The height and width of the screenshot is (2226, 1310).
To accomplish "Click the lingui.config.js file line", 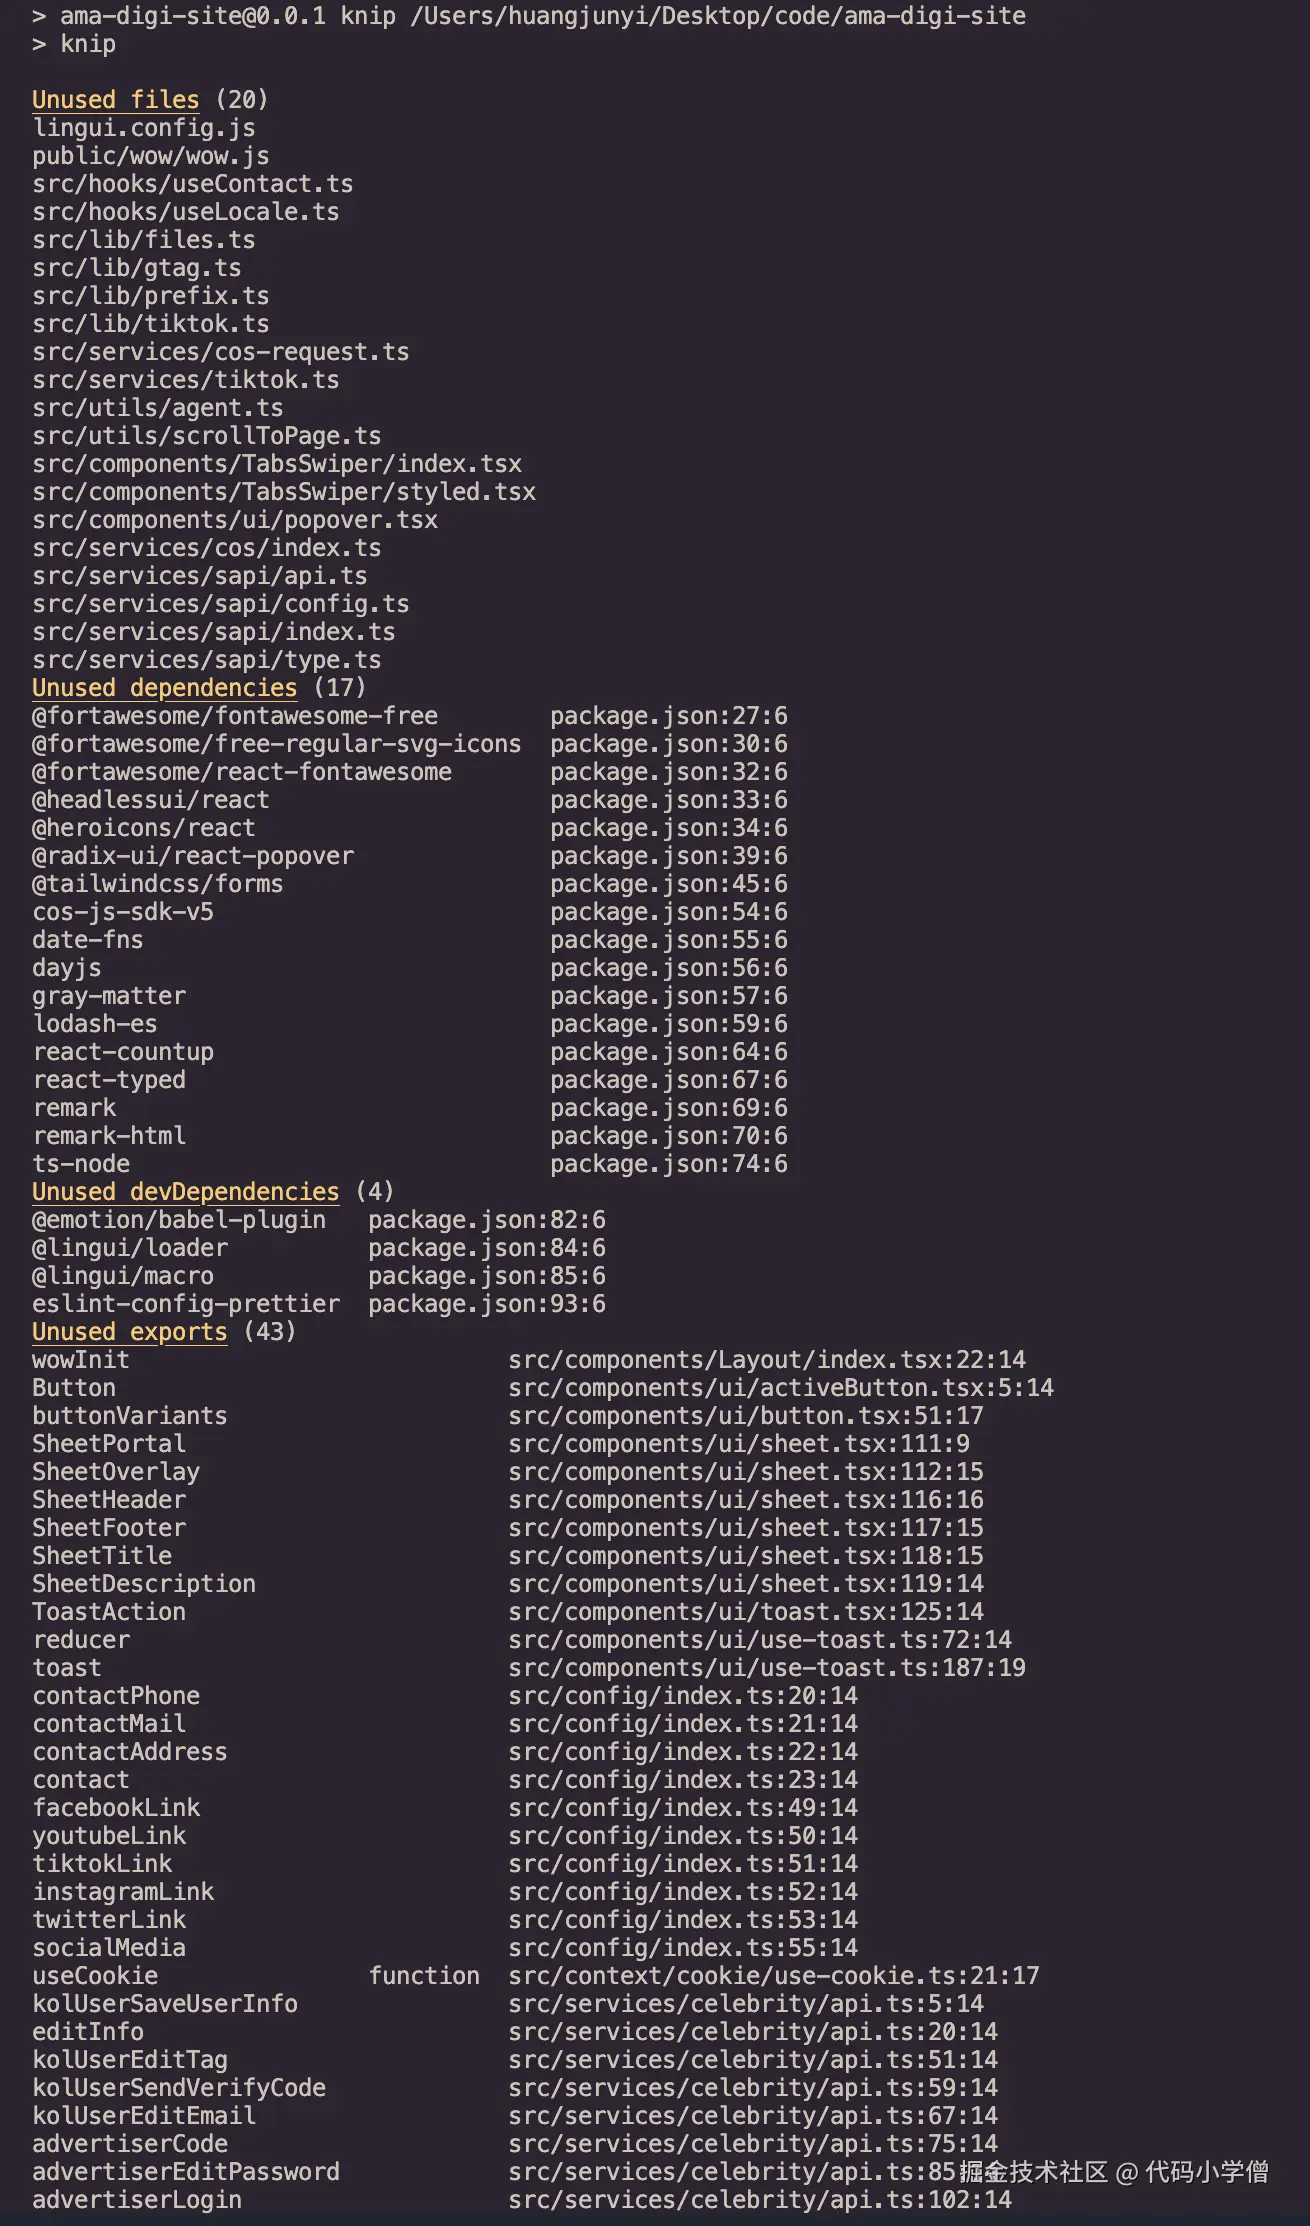I will click(143, 128).
